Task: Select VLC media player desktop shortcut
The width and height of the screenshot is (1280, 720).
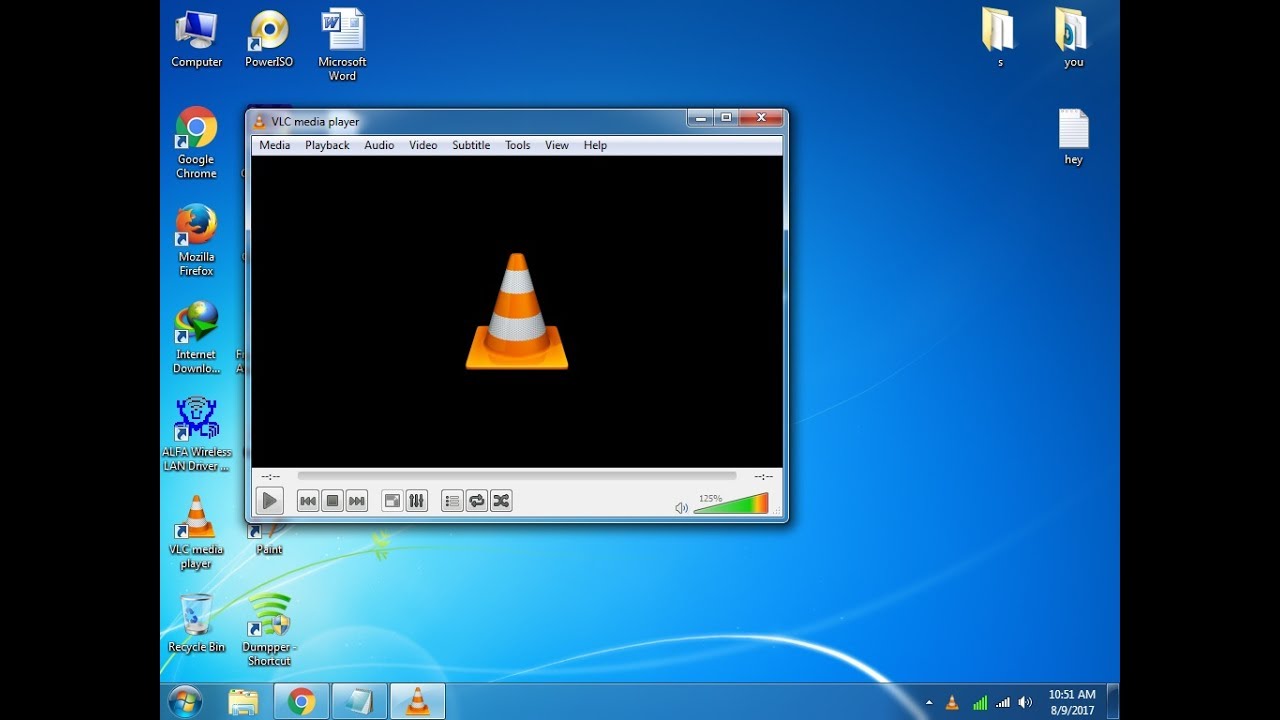Action: (x=196, y=533)
